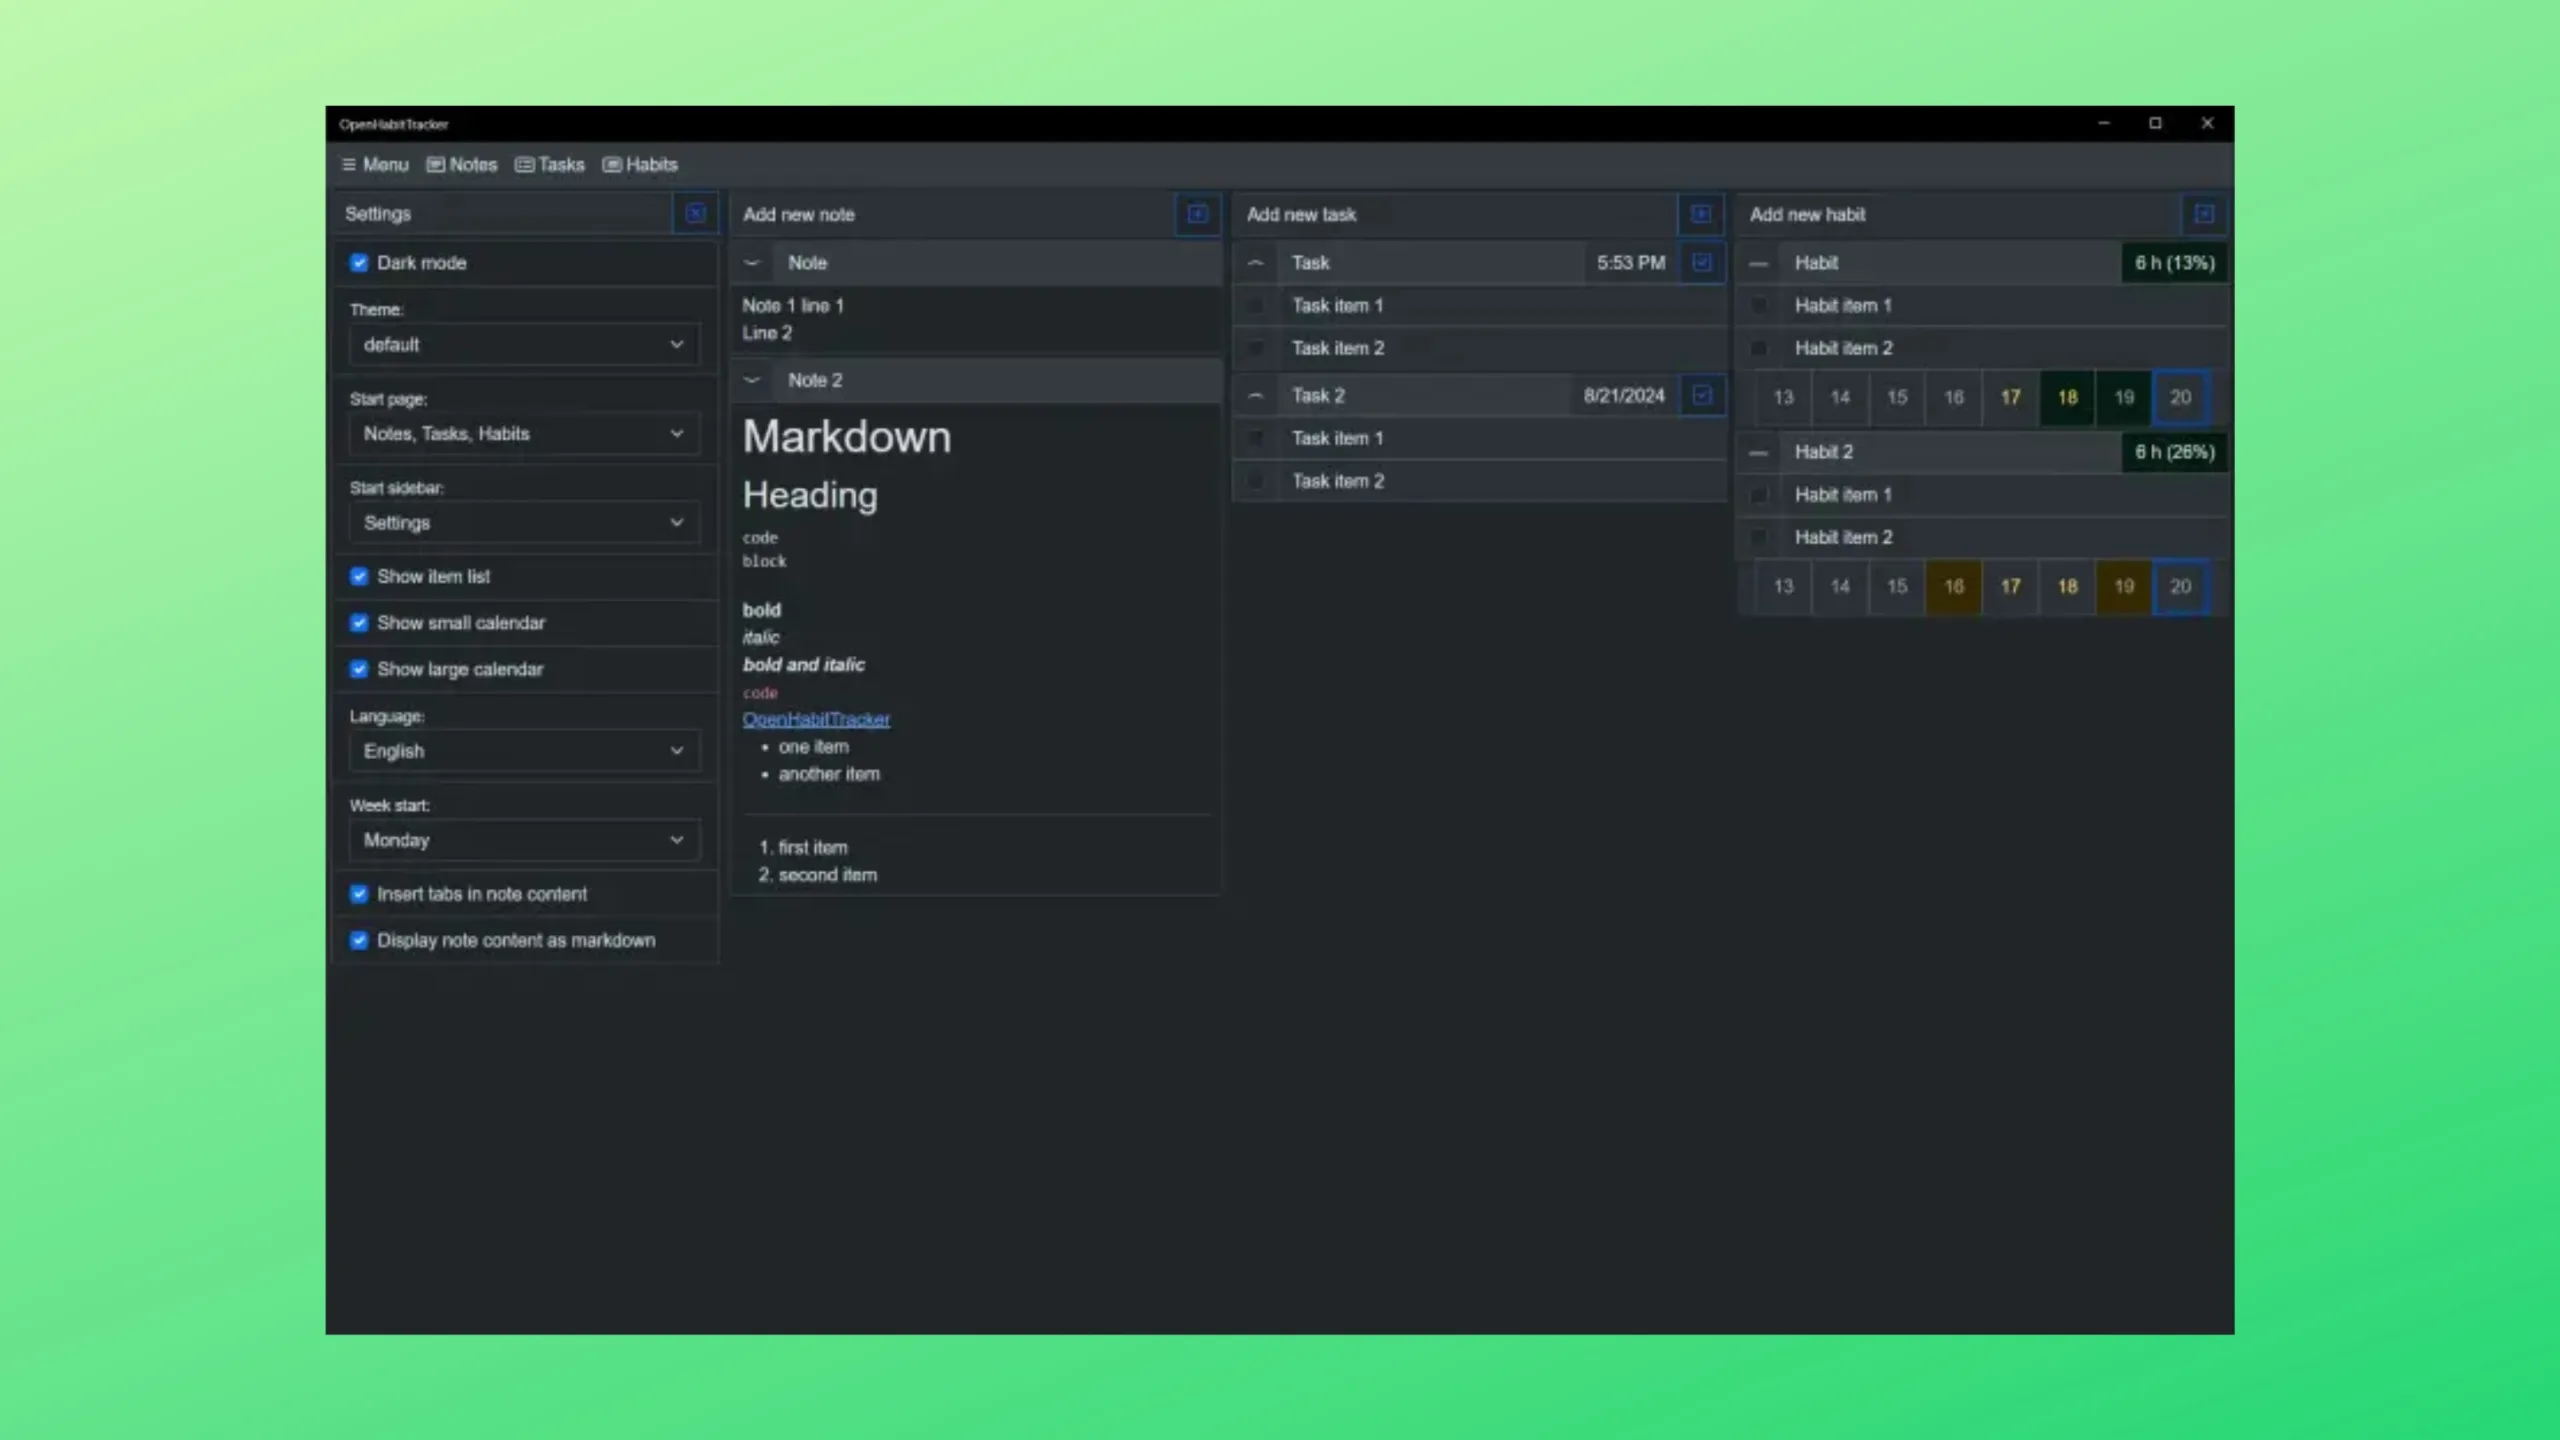Close the Settings sidebar with X icon
This screenshot has height=1440, width=2560.
[695, 214]
